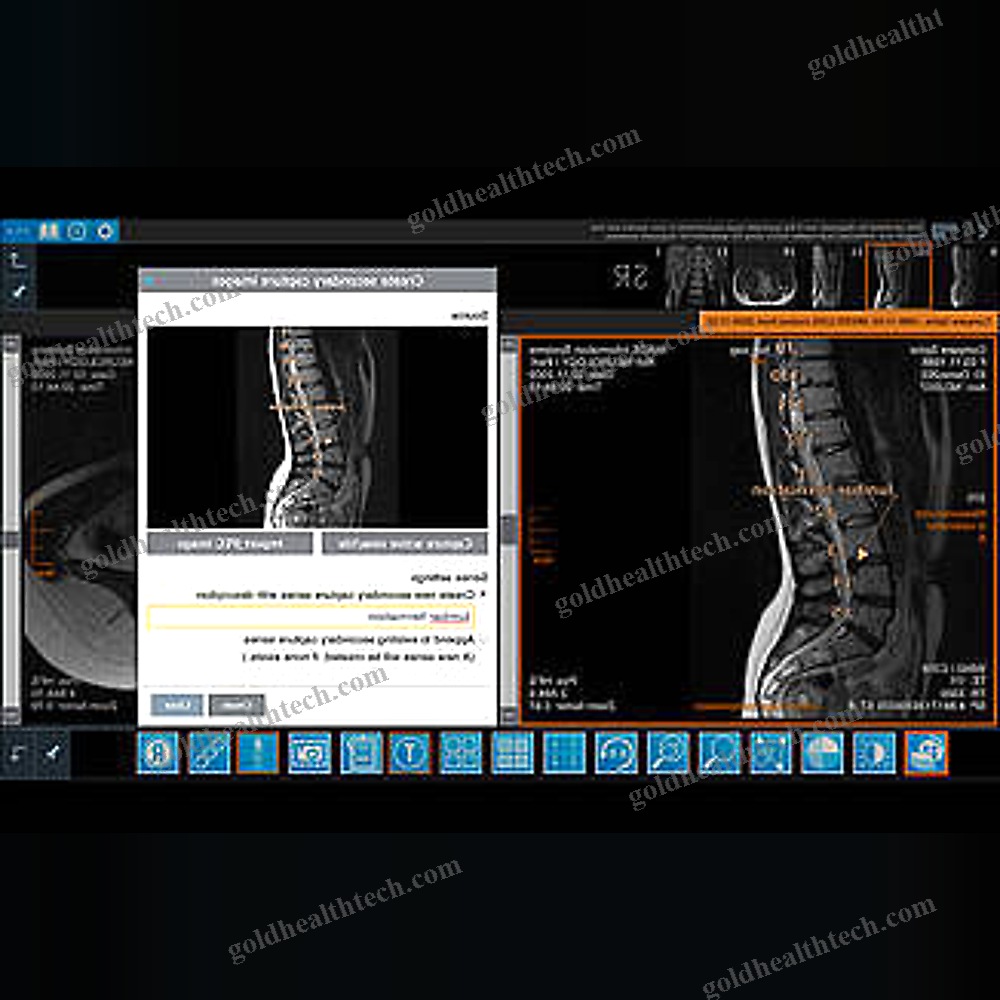Click the wrench icon on the side strip

[x=17, y=292]
